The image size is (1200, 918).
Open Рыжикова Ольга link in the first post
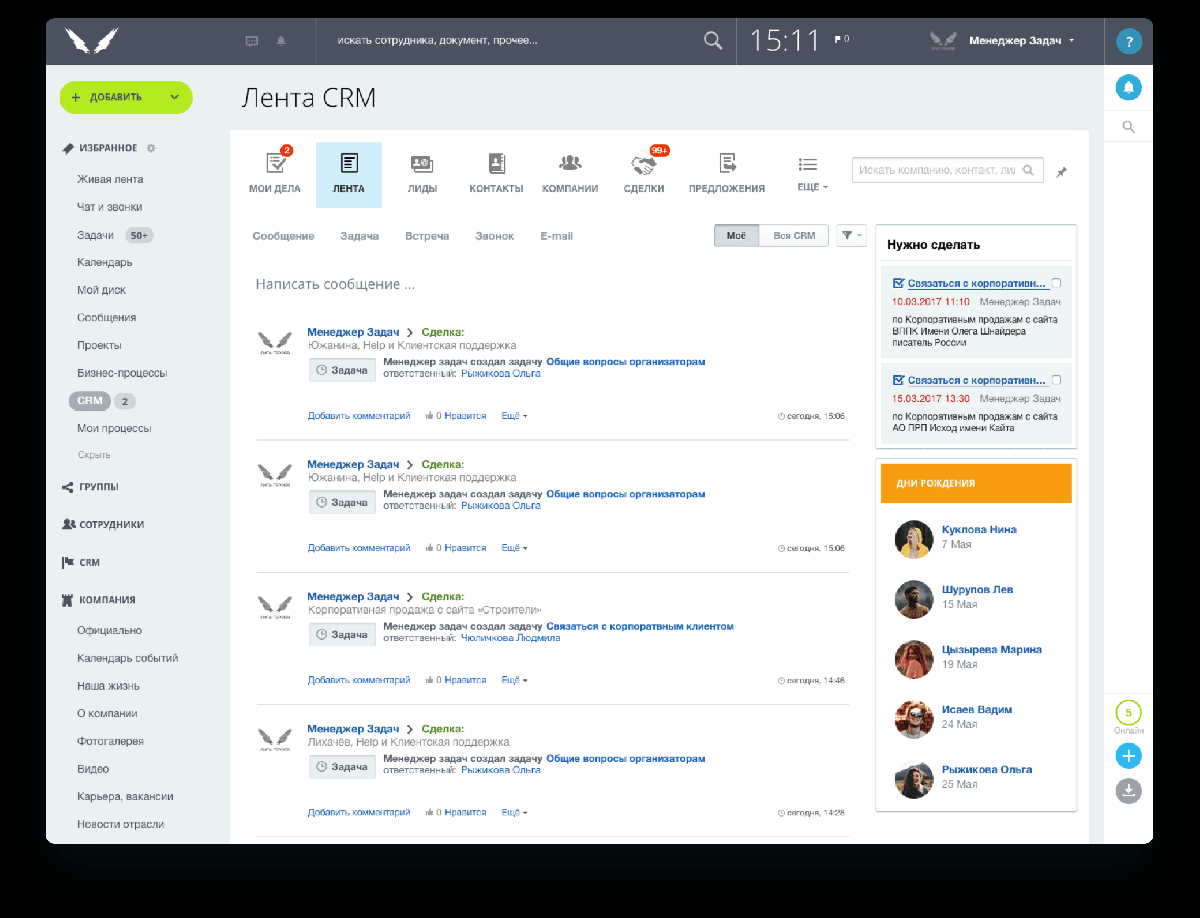[501, 373]
